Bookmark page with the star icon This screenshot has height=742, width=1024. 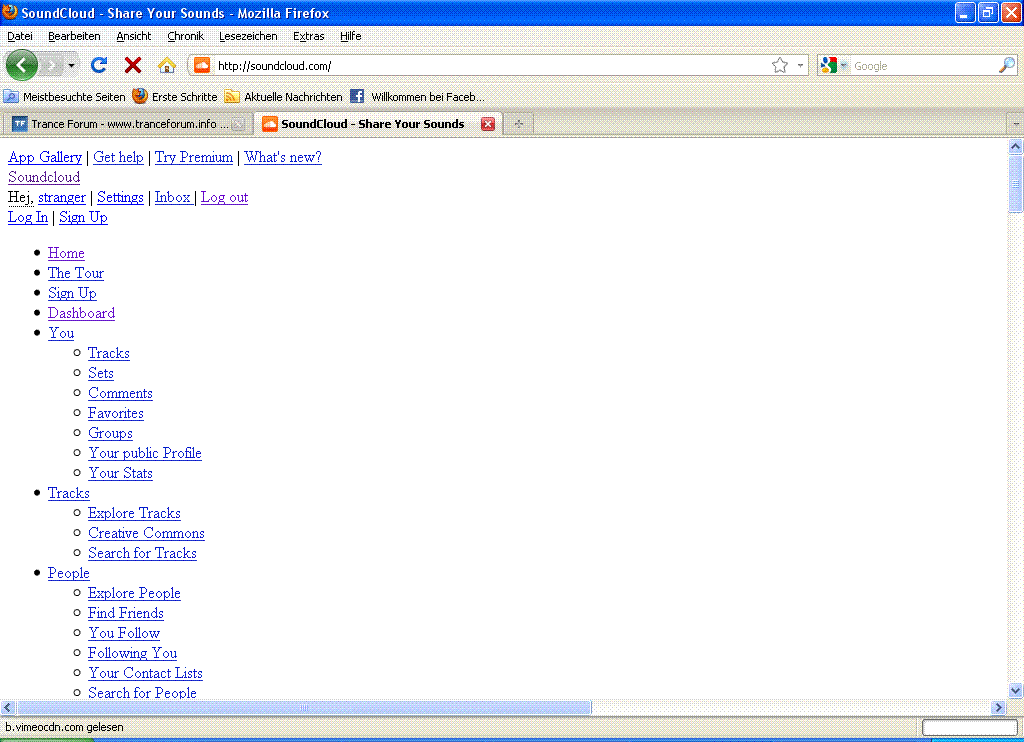[780, 65]
